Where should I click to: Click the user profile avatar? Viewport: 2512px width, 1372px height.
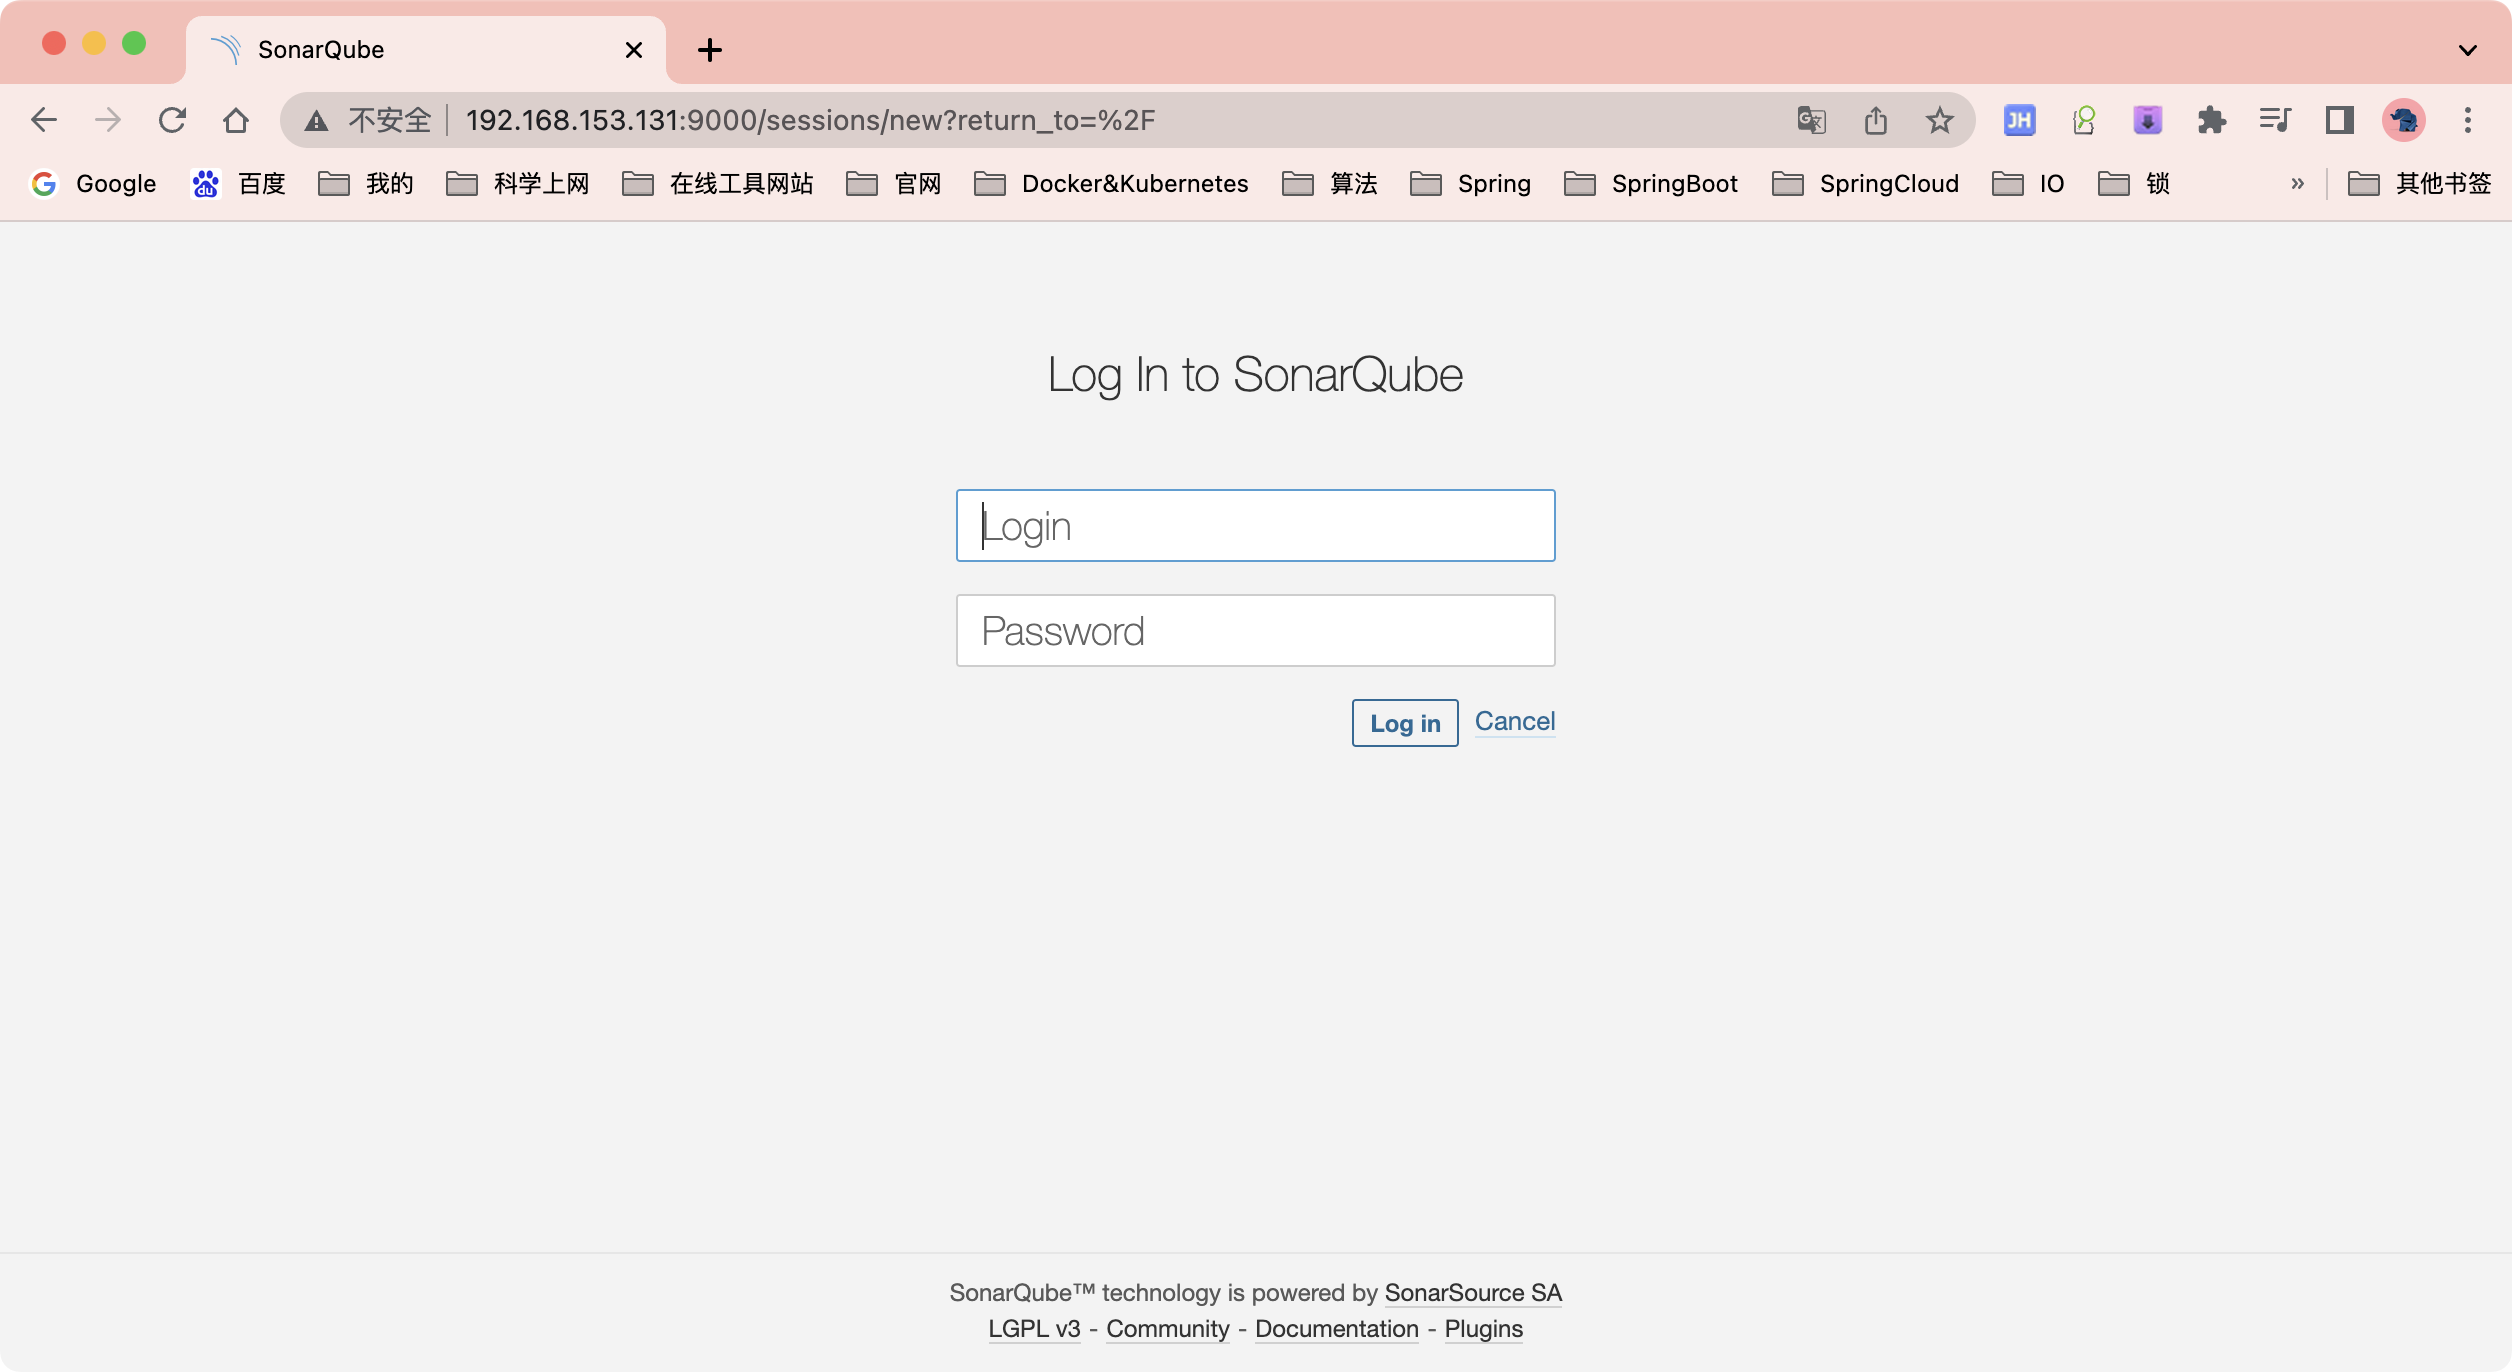[x=2404, y=121]
